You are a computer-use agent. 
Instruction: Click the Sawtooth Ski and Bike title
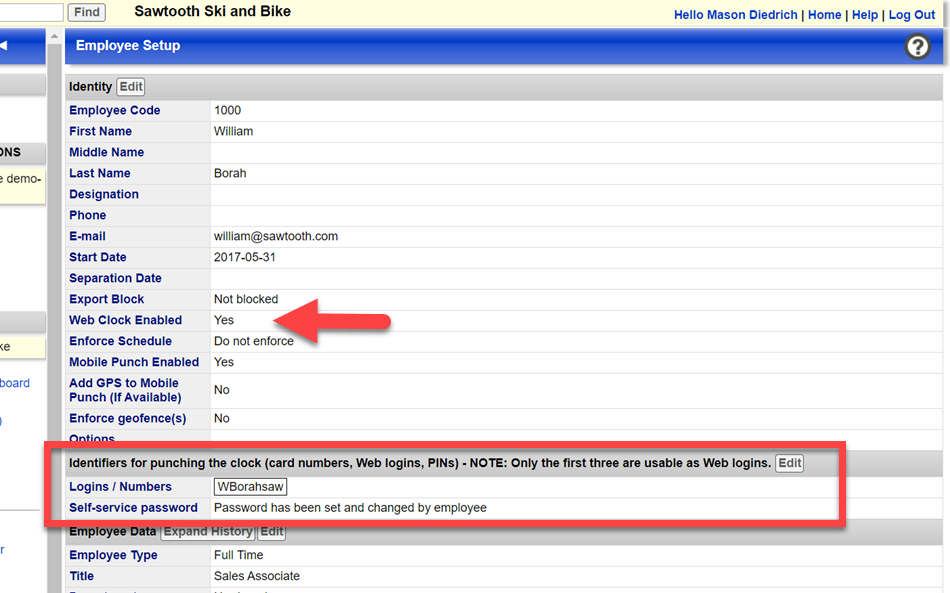tap(212, 12)
